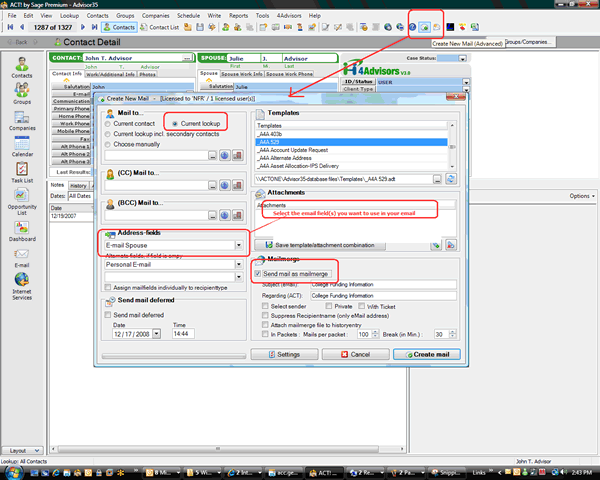The height and width of the screenshot is (480, 600).
Task: Uncheck Send mail as mailmerge
Action: coord(258,272)
